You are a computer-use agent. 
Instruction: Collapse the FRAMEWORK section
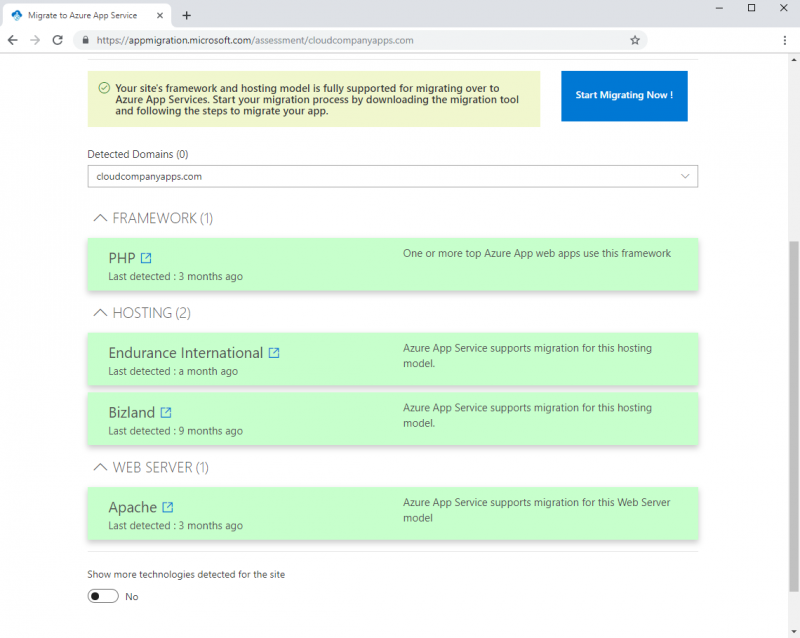(100, 217)
